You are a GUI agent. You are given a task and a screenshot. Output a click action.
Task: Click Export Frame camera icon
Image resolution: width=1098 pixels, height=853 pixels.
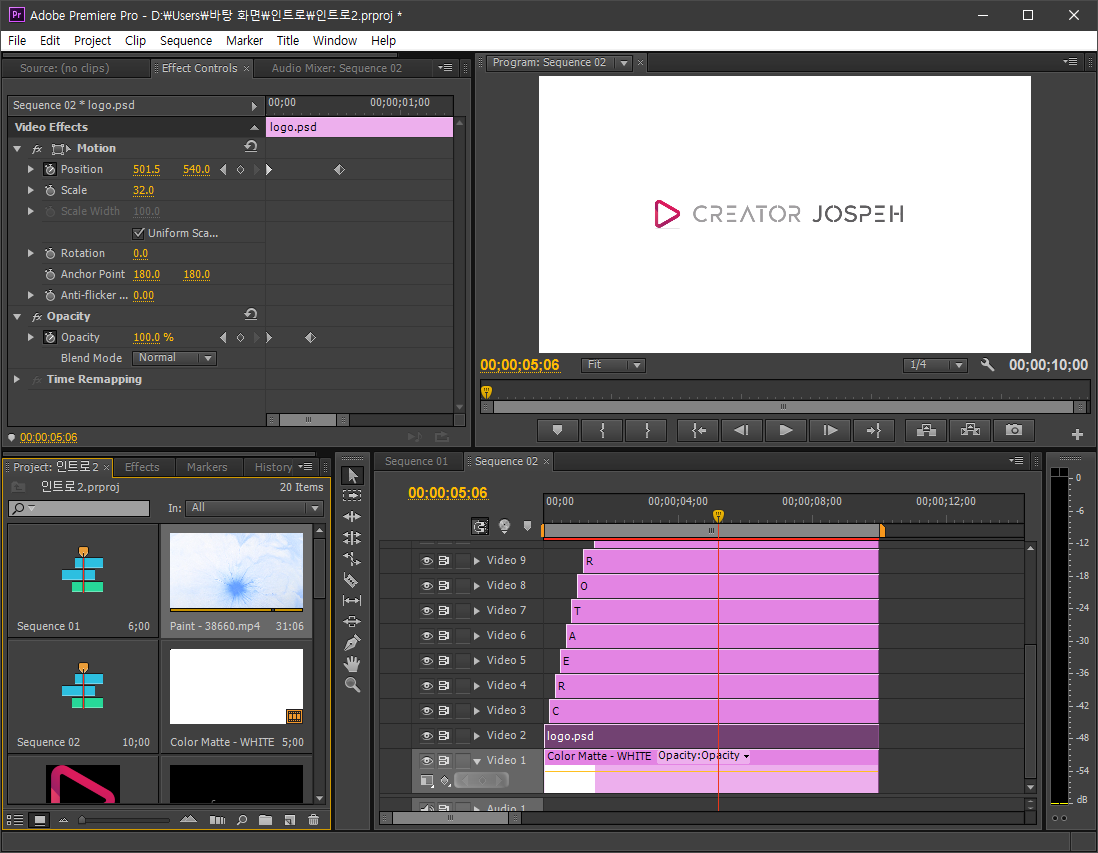click(x=1013, y=430)
